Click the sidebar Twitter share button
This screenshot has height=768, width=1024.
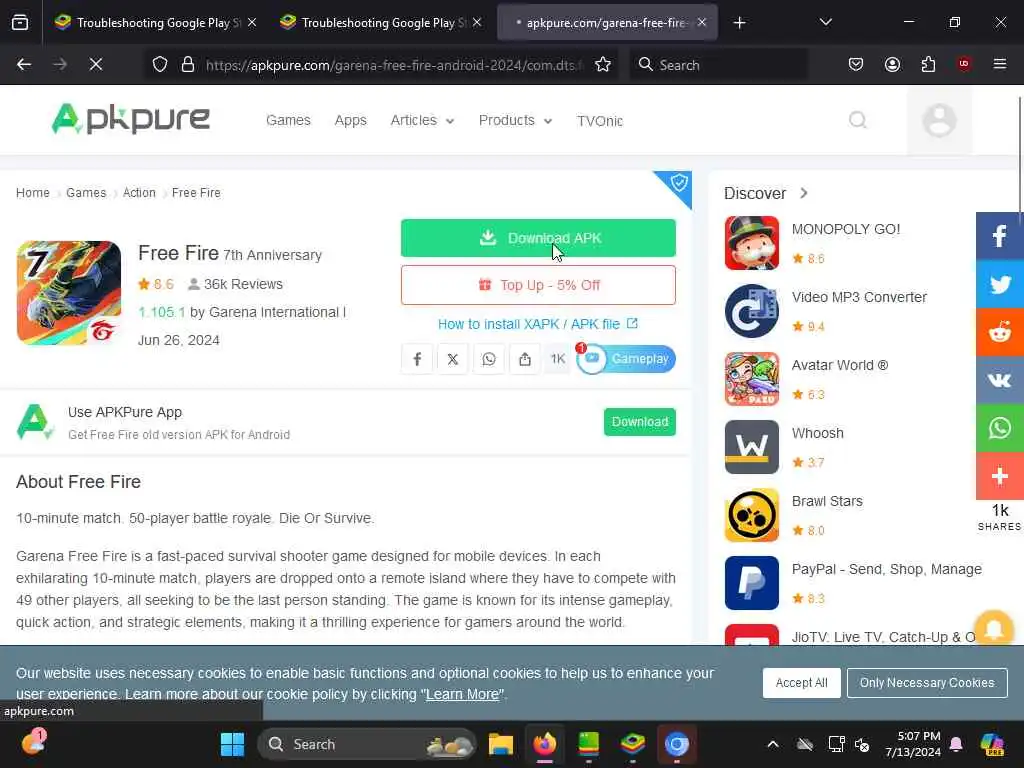click(1000, 284)
